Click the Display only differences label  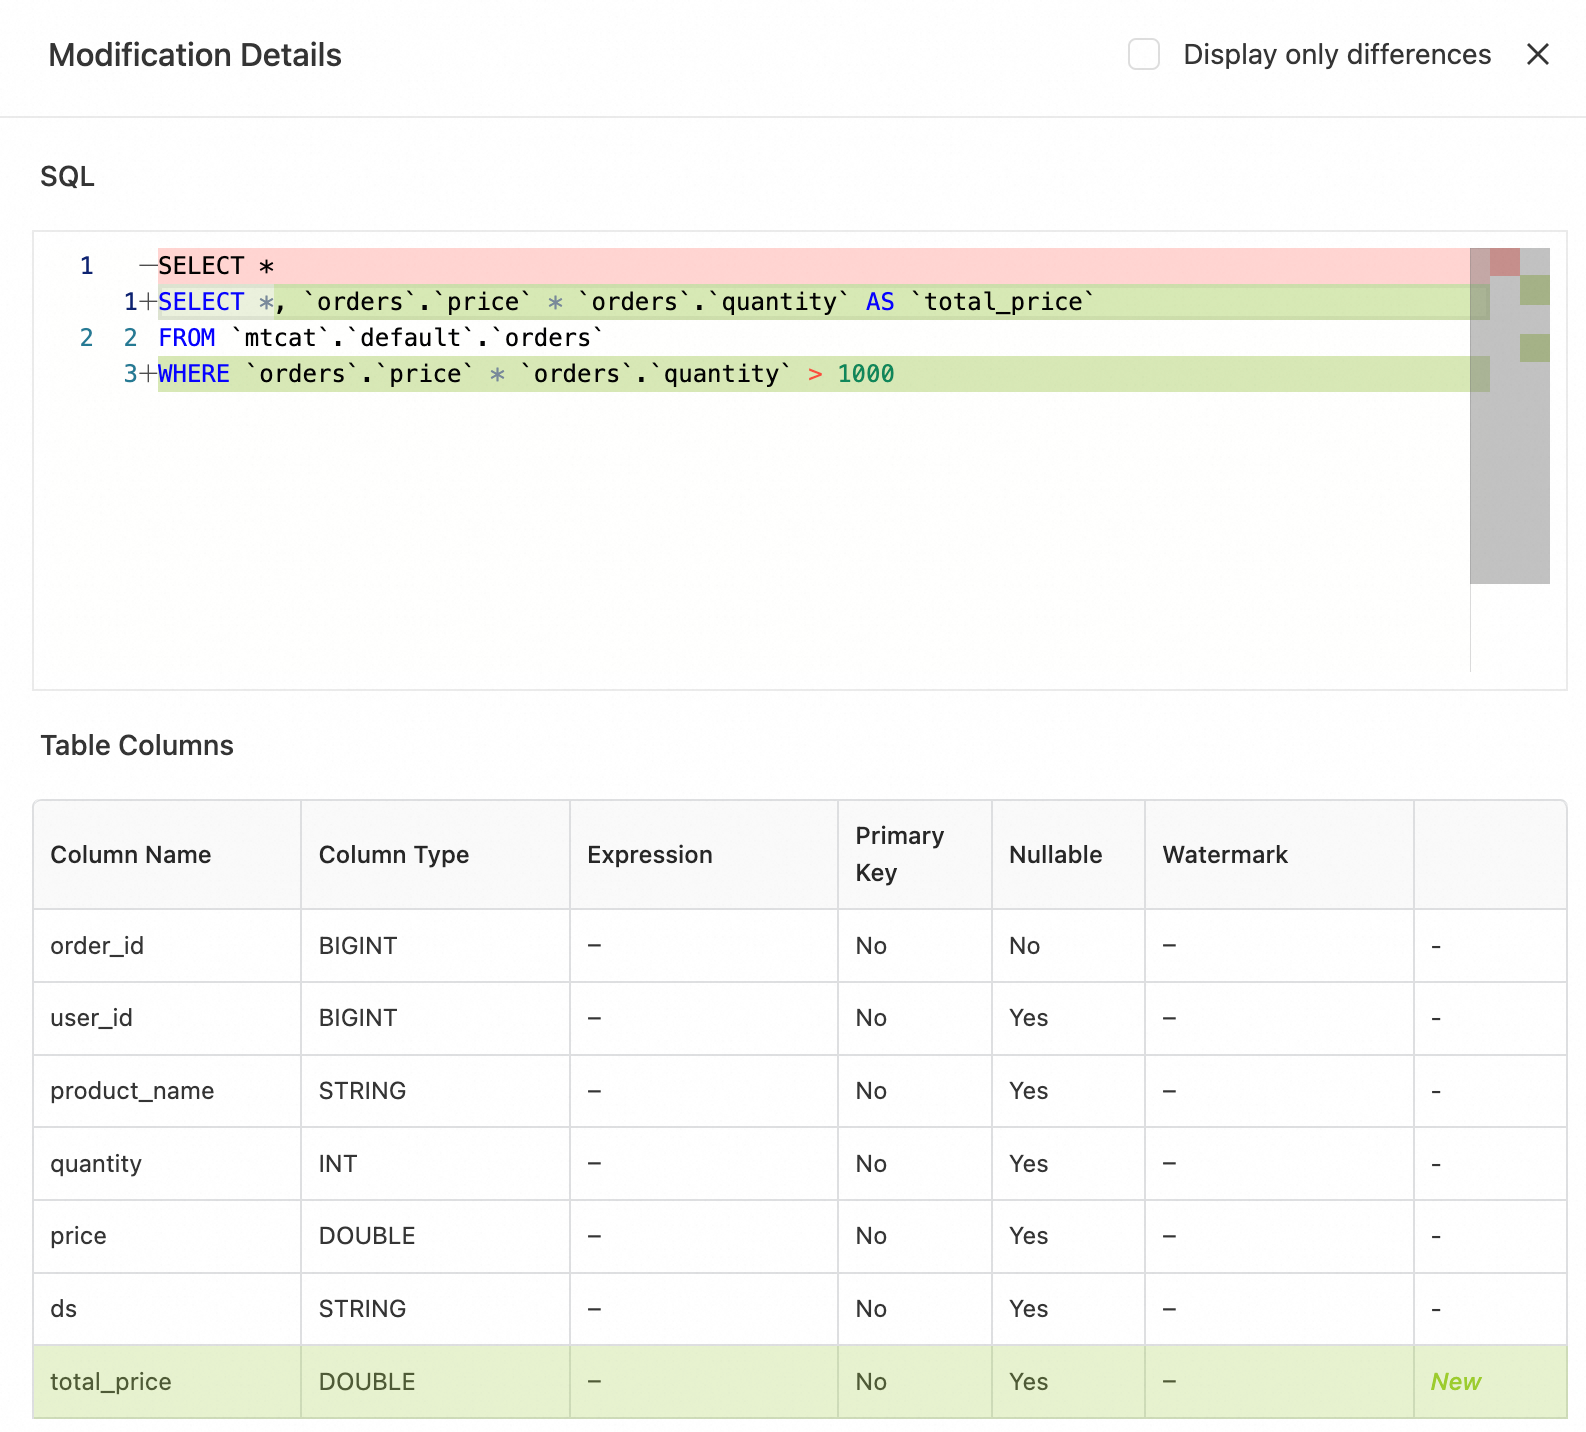click(1336, 55)
